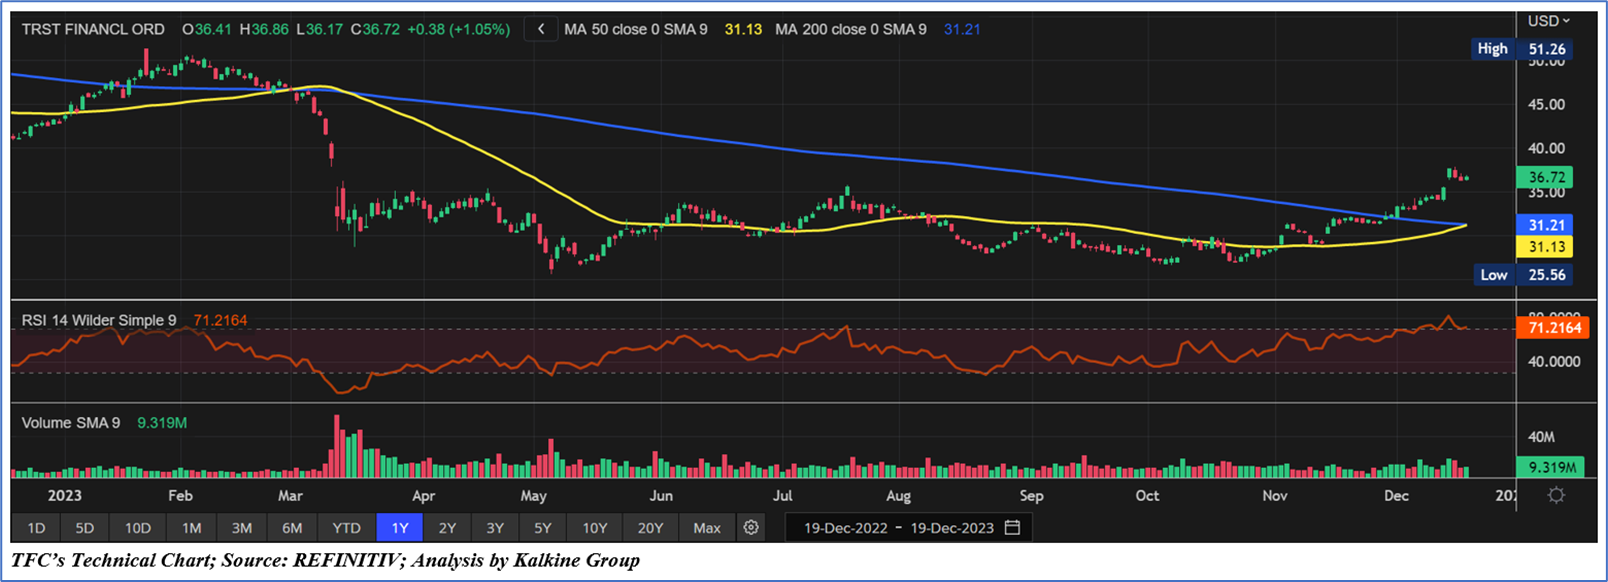Click the 45.00 price axis label

coord(1546,104)
